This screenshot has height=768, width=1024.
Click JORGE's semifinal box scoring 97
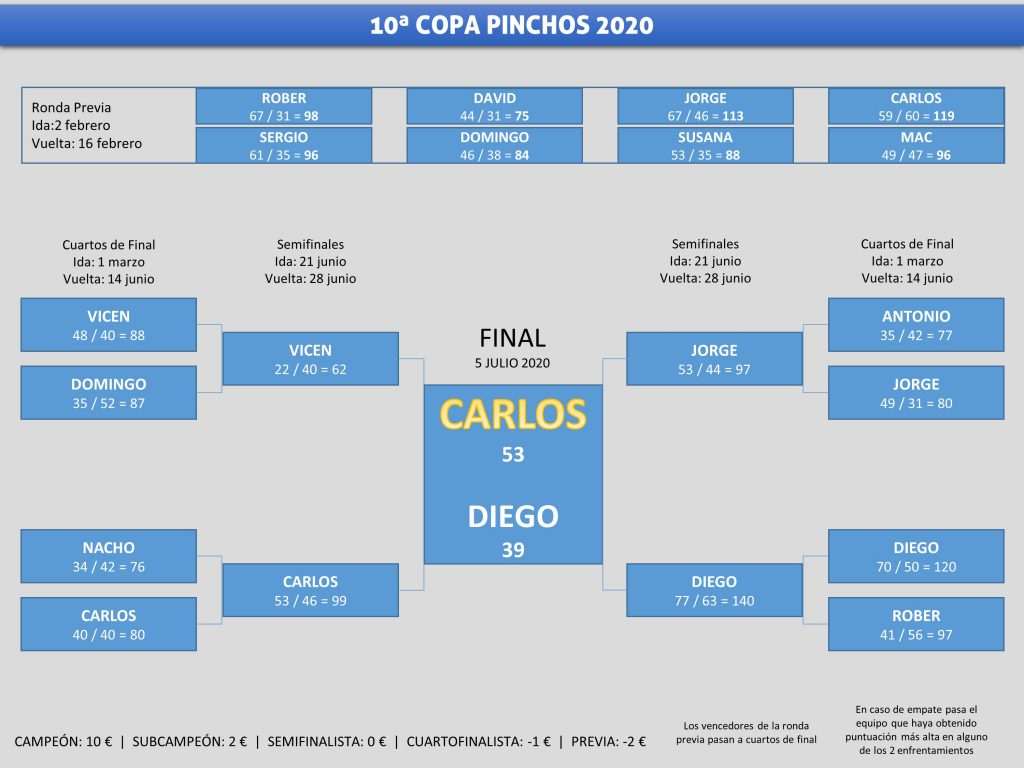714,359
